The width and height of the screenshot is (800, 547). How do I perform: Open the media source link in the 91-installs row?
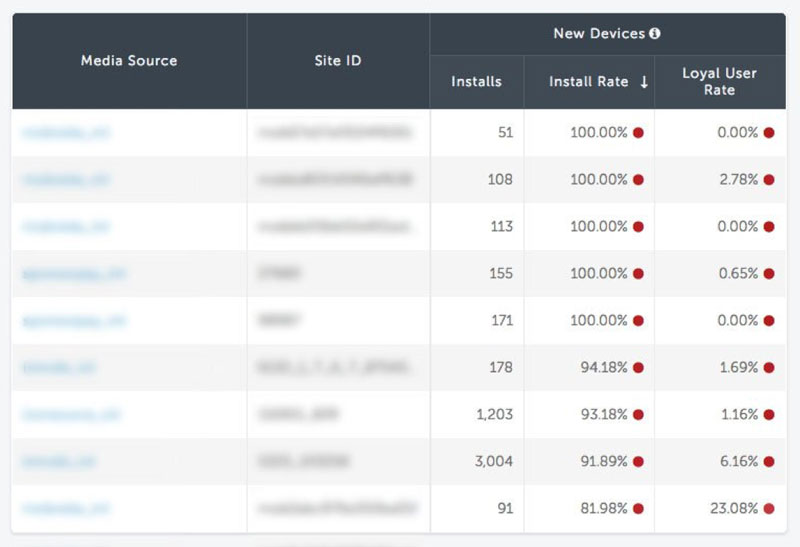coord(66,508)
